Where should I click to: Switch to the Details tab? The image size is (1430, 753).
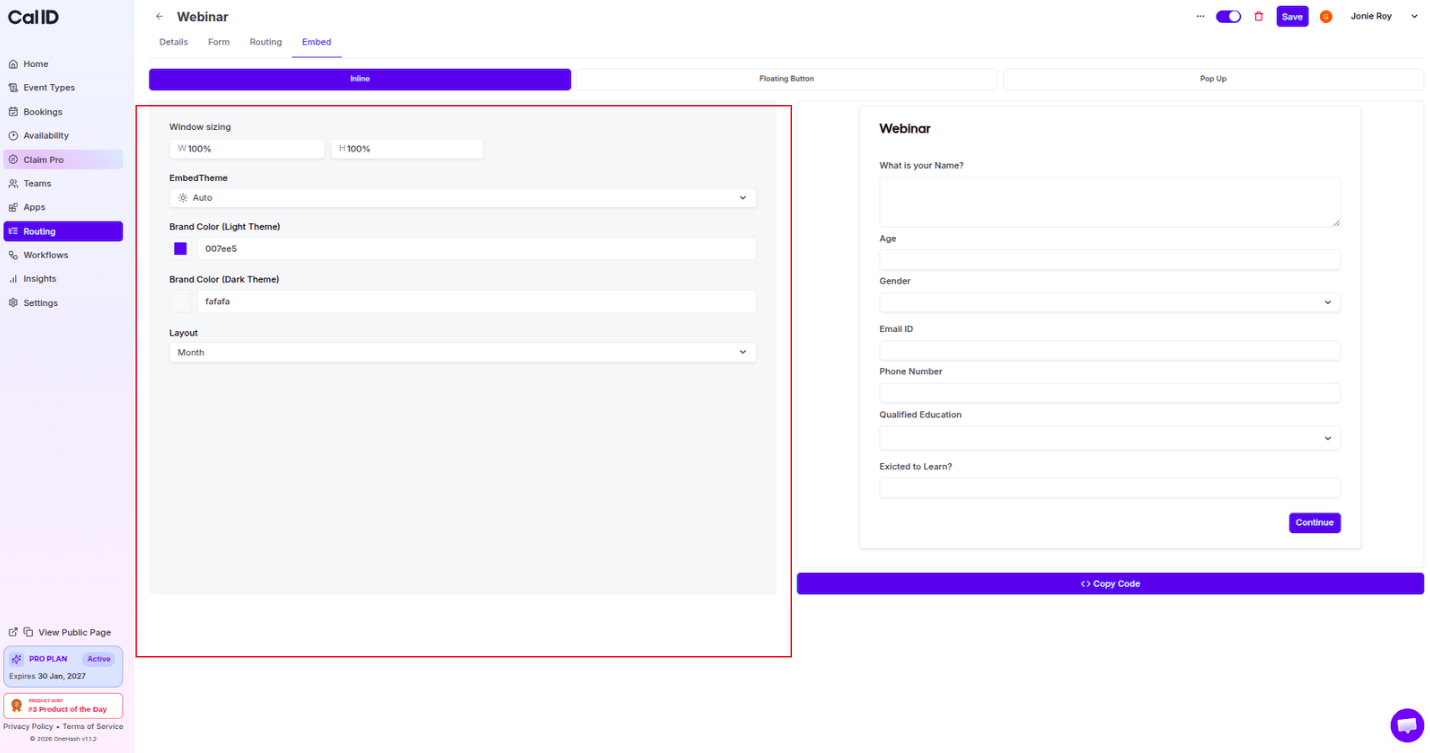click(173, 42)
